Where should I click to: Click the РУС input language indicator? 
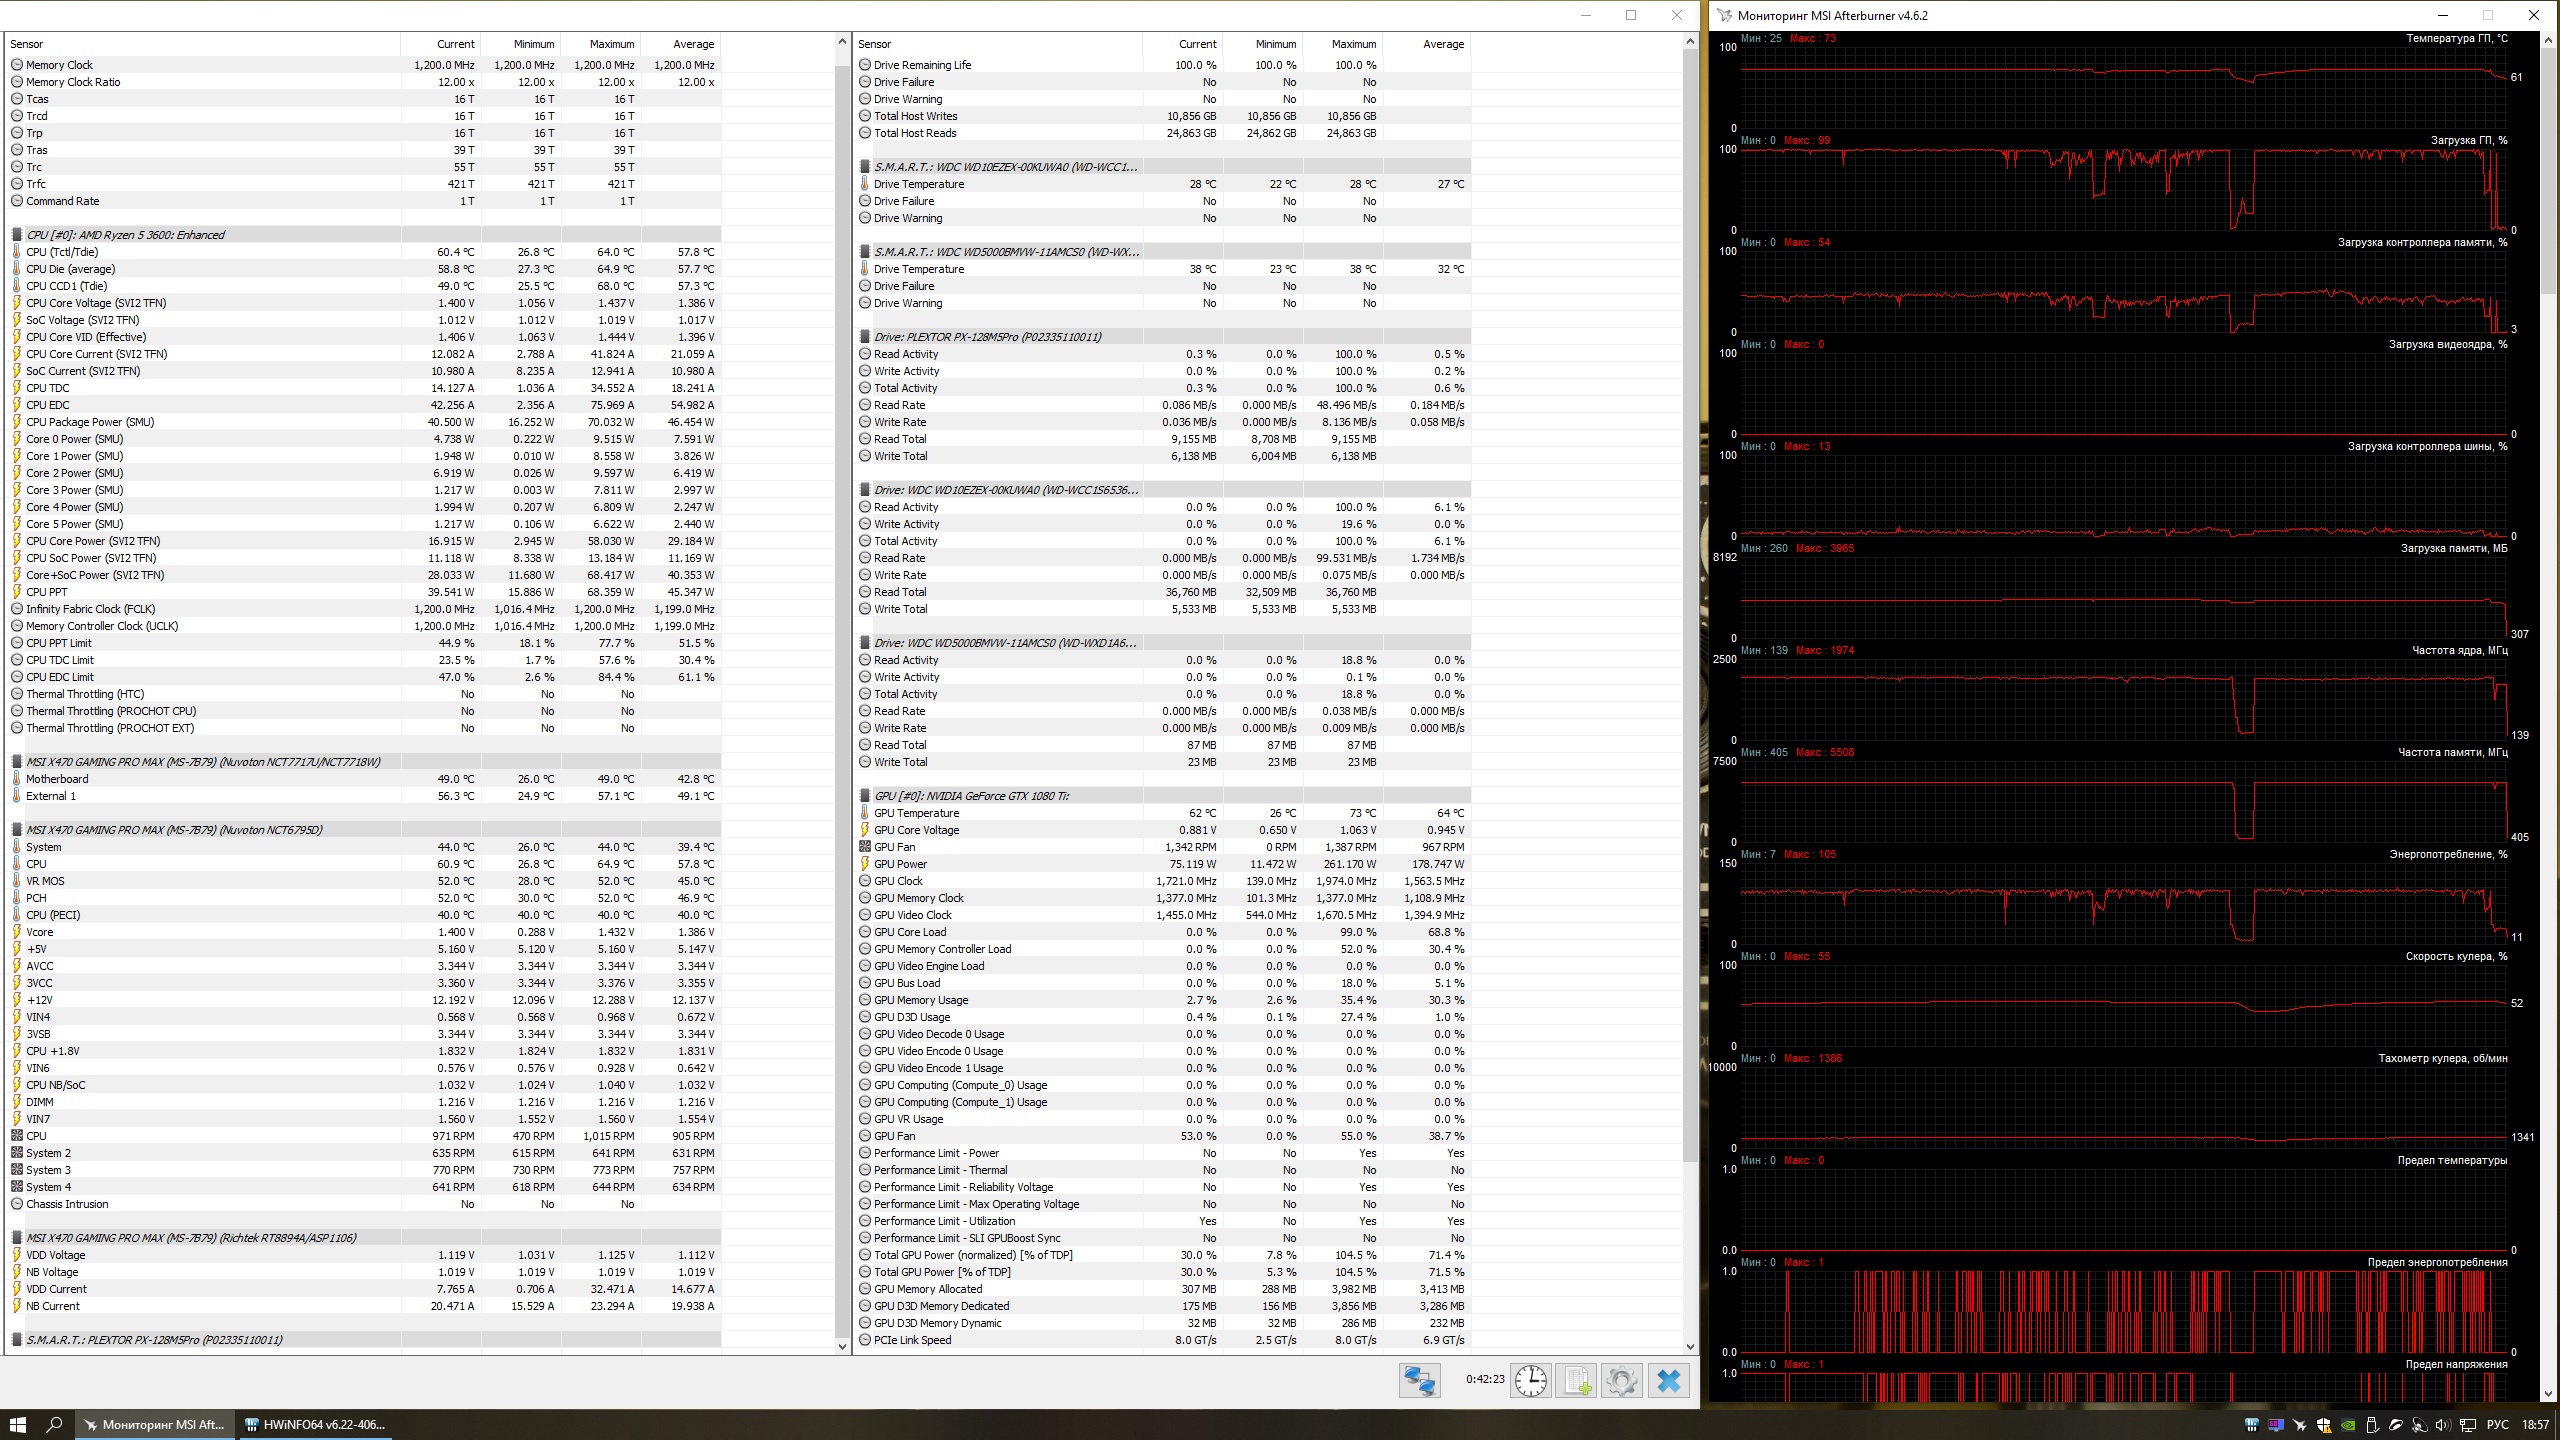(x=2497, y=1425)
